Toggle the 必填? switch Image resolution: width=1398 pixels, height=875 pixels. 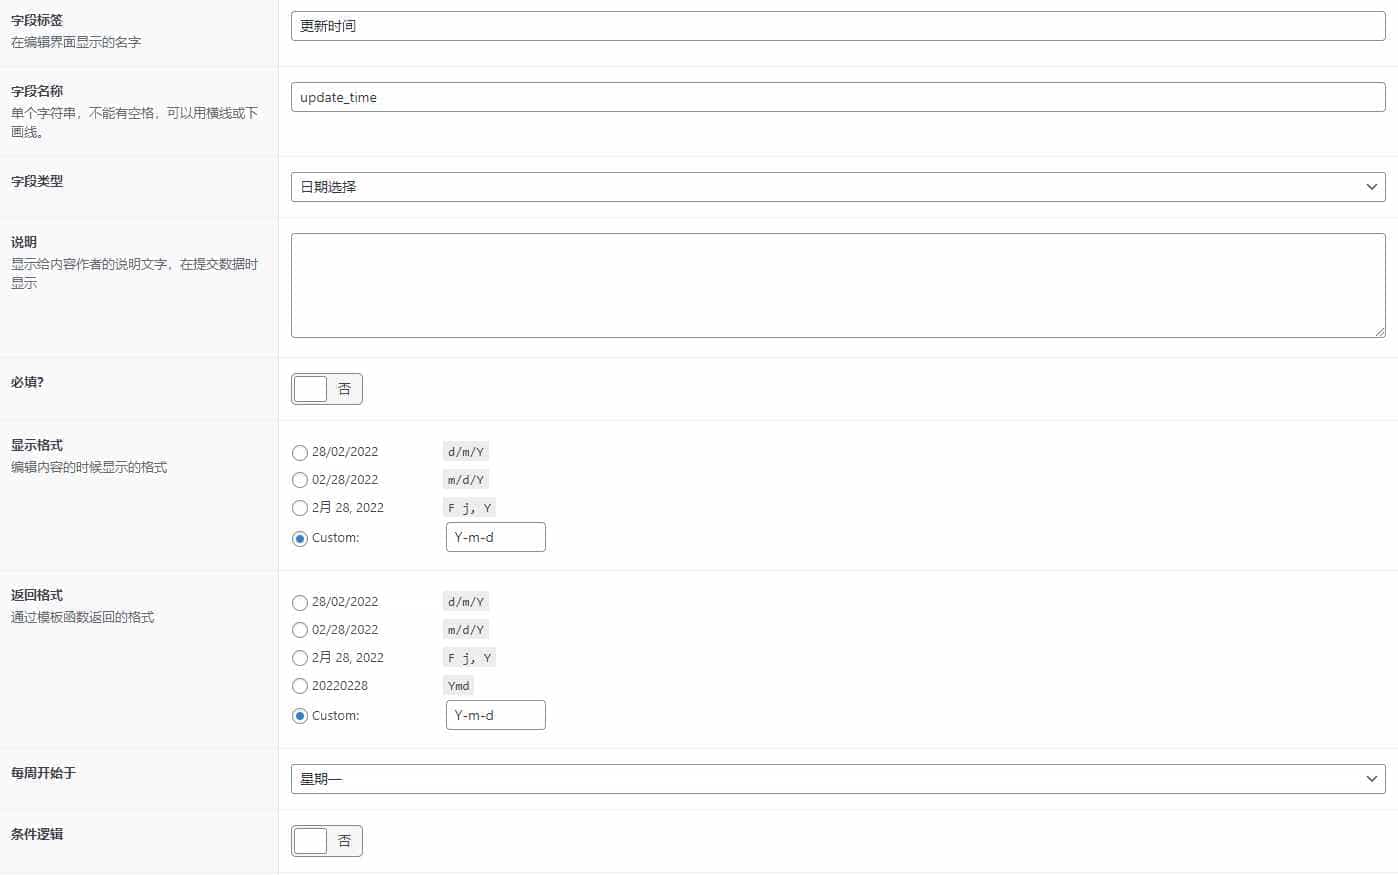(327, 389)
